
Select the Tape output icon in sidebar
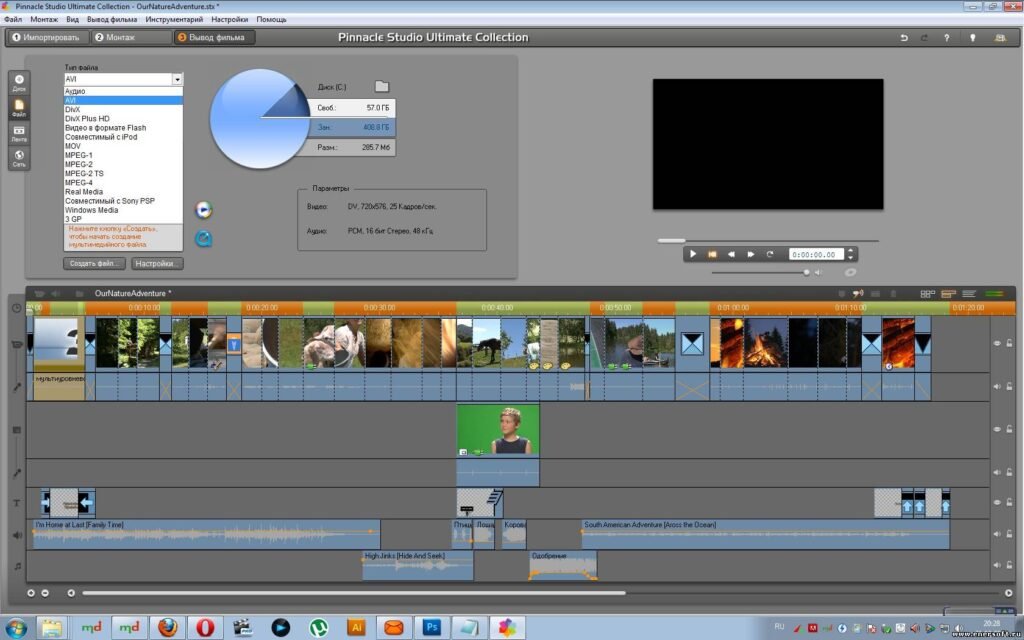click(x=19, y=133)
